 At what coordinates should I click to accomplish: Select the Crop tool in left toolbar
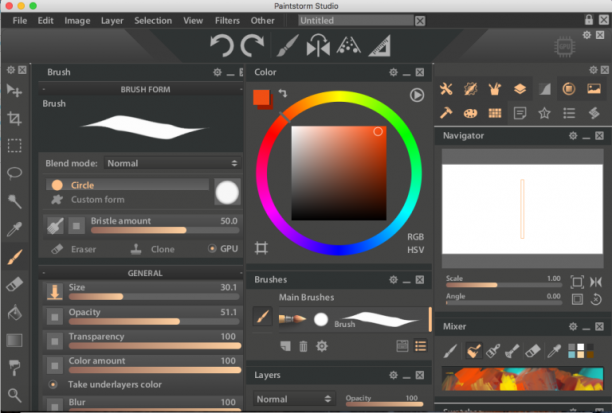[x=14, y=118]
